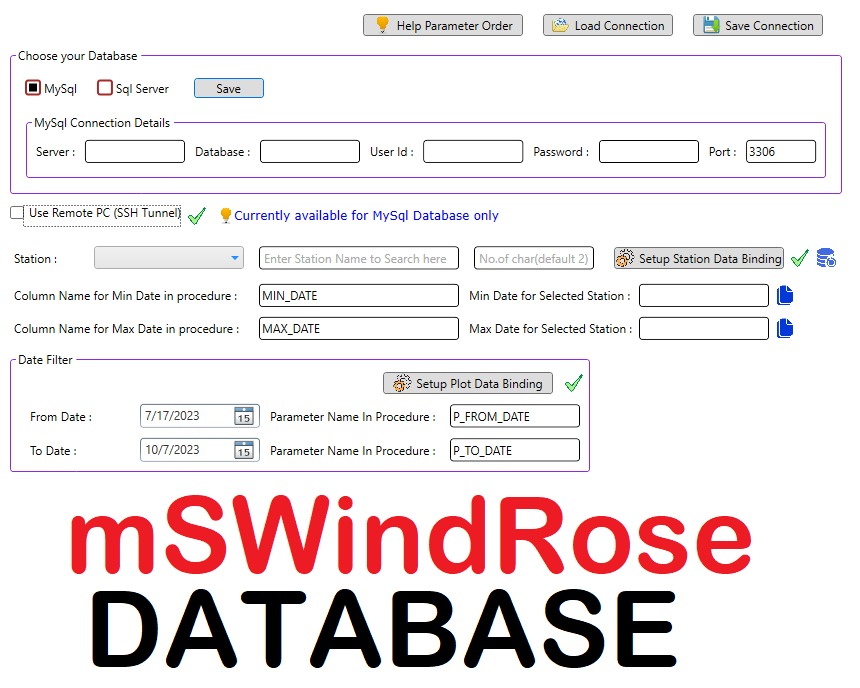
Task: Click Min Date for Selected Station field
Action: click(704, 295)
